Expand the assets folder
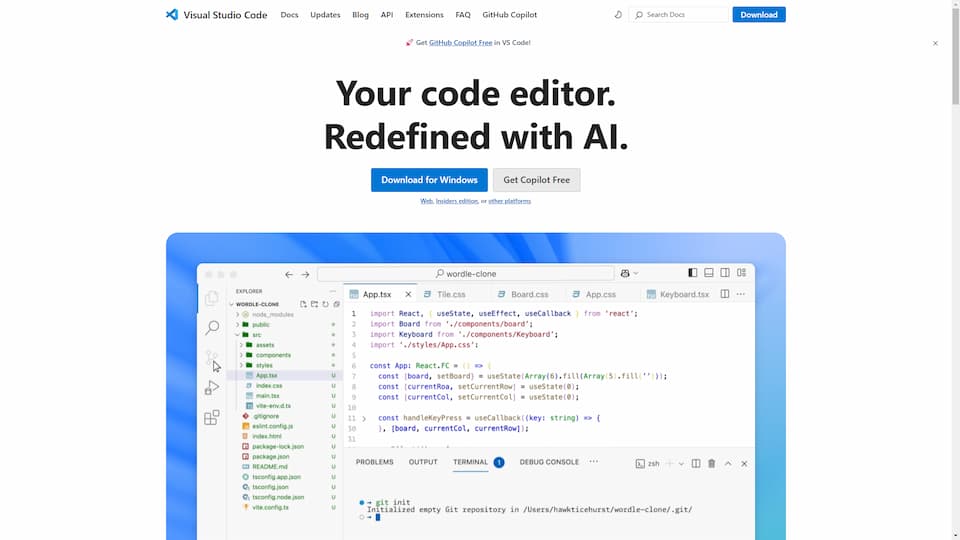Image resolution: width=960 pixels, height=540 pixels. click(x=241, y=345)
